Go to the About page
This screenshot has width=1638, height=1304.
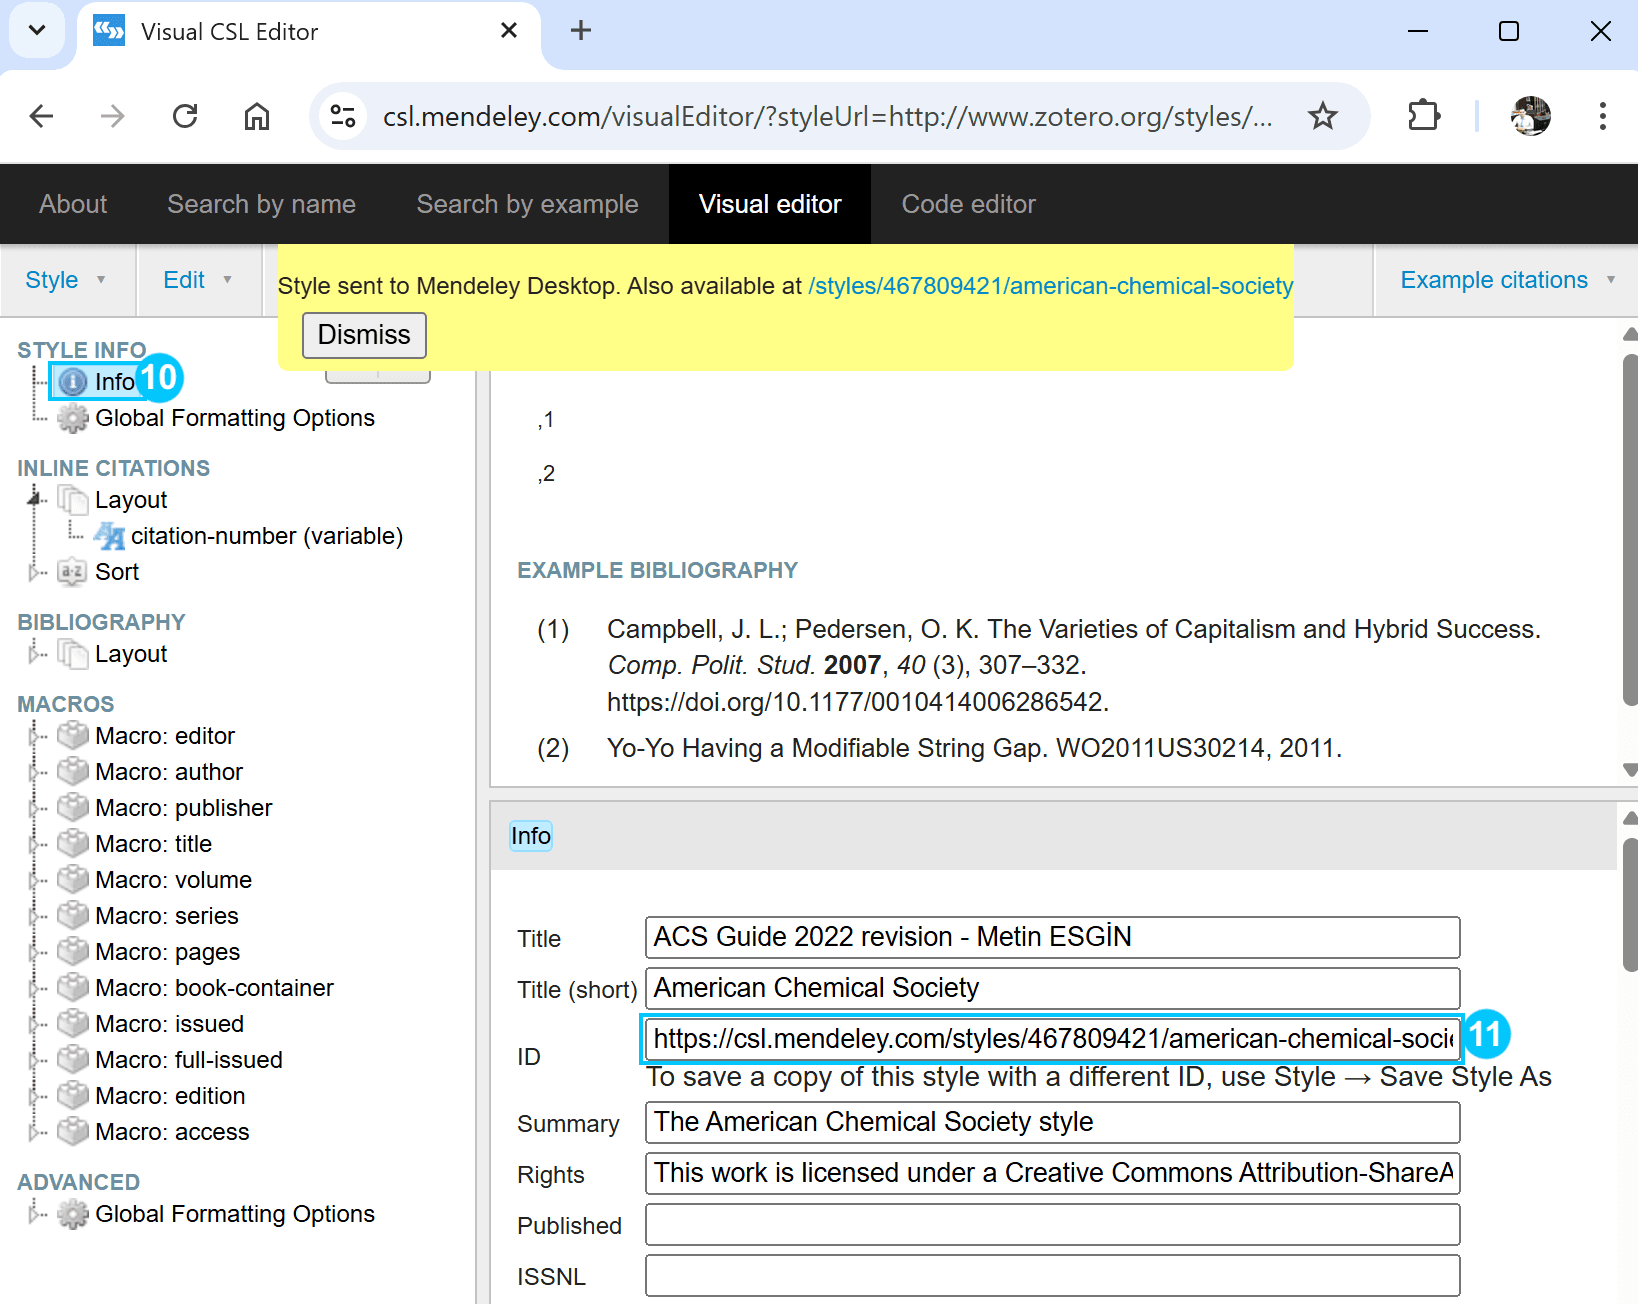point(73,204)
